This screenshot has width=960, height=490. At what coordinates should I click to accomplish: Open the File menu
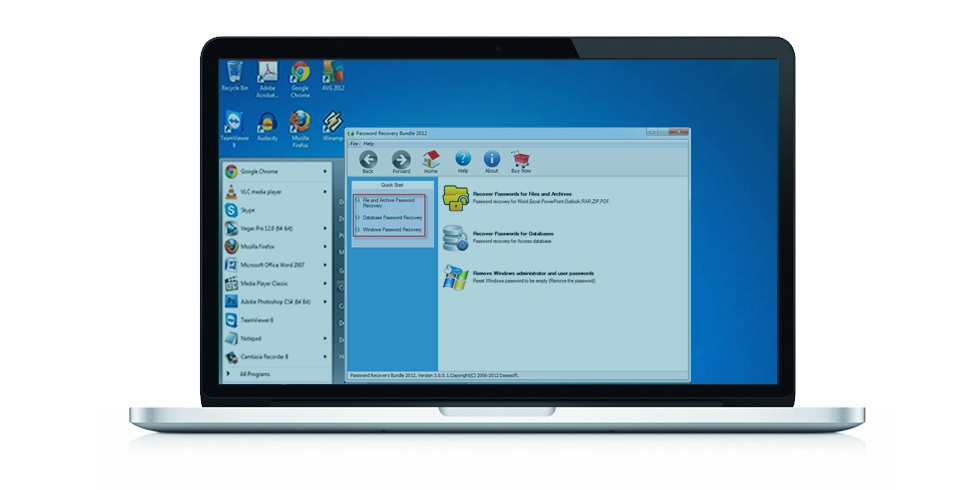coord(353,144)
